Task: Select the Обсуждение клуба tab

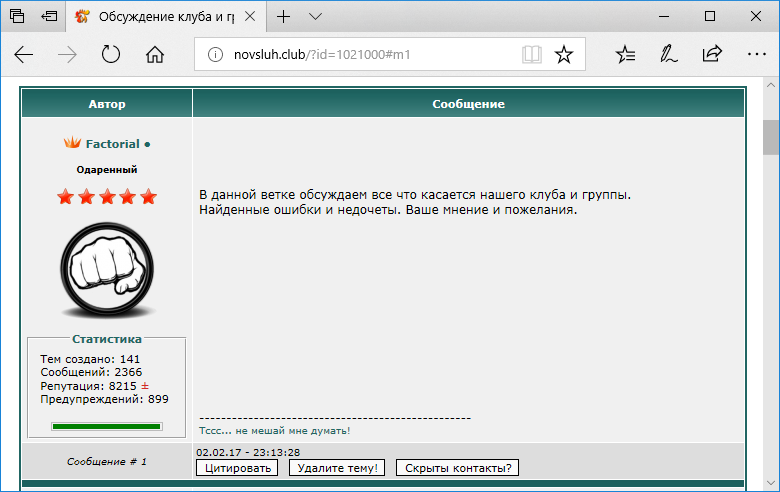Action: (x=160, y=16)
